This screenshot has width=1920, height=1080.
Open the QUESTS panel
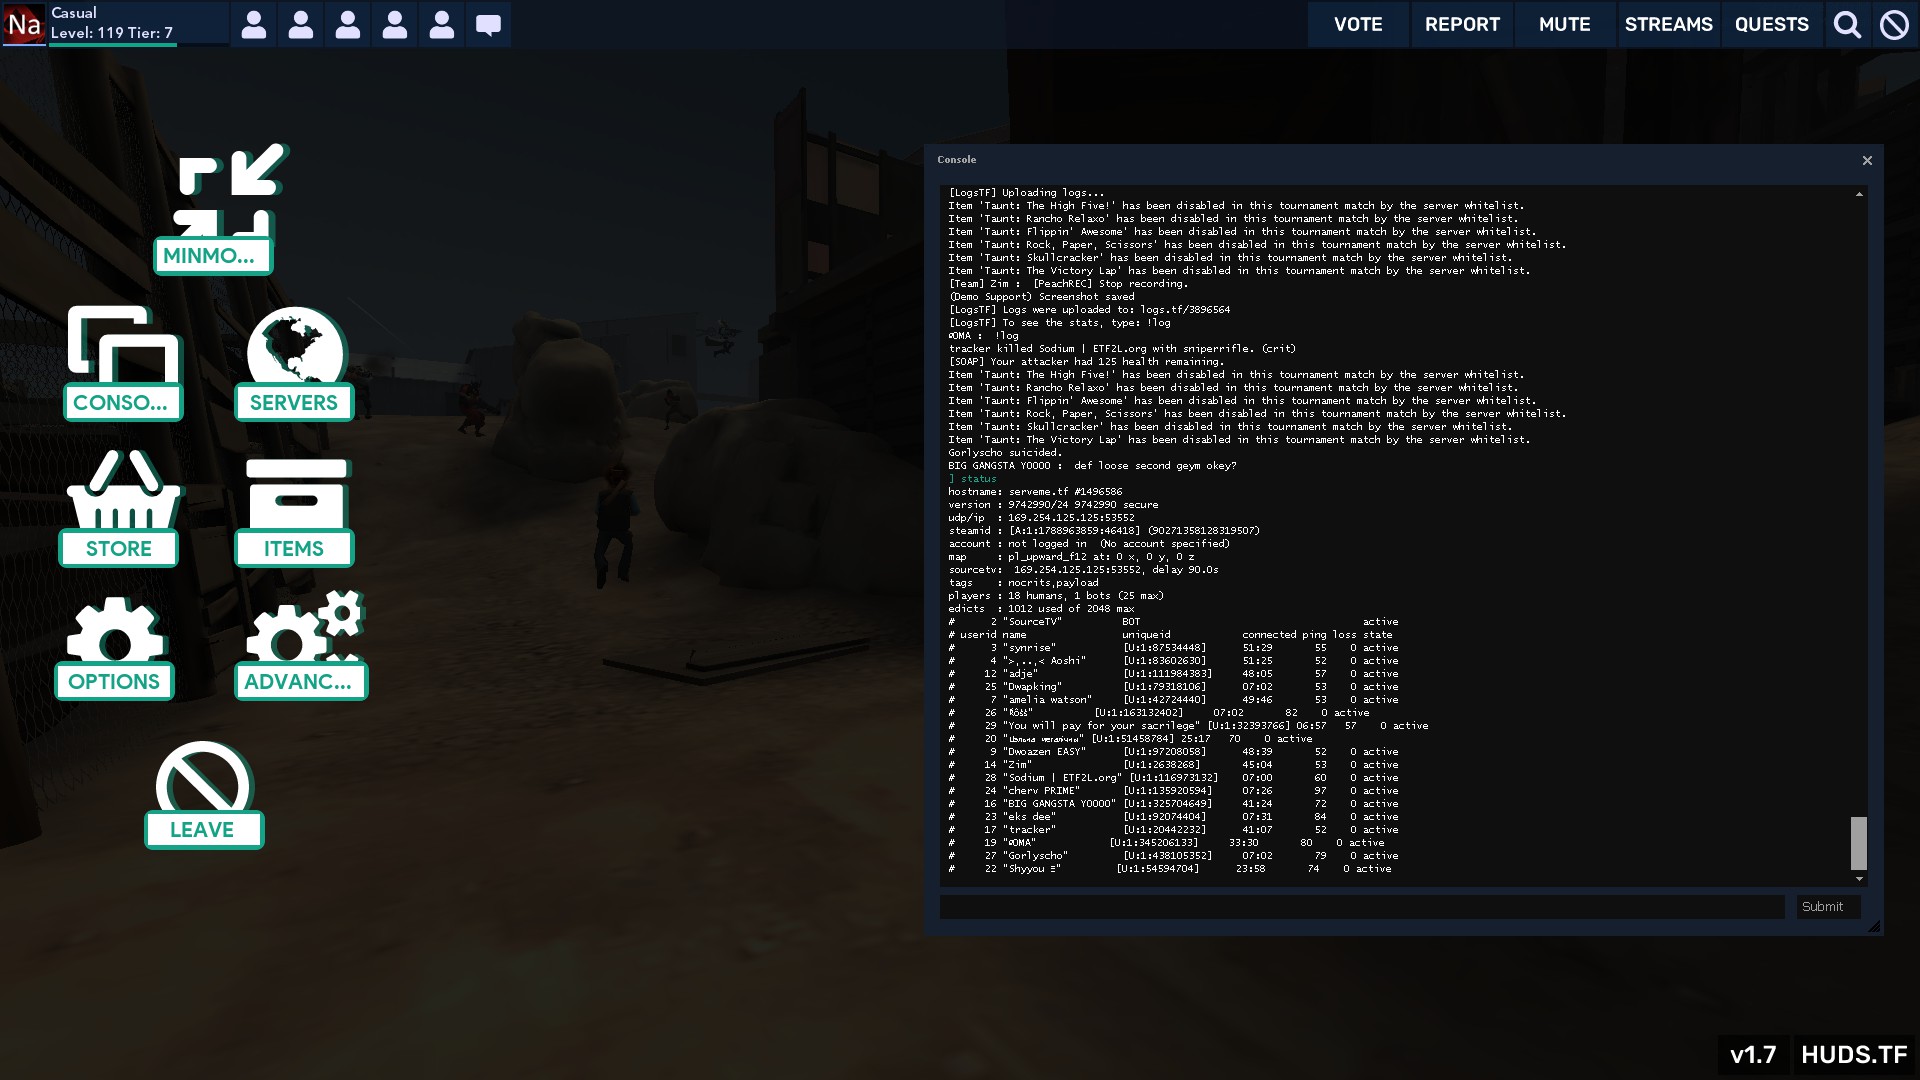tap(1771, 24)
